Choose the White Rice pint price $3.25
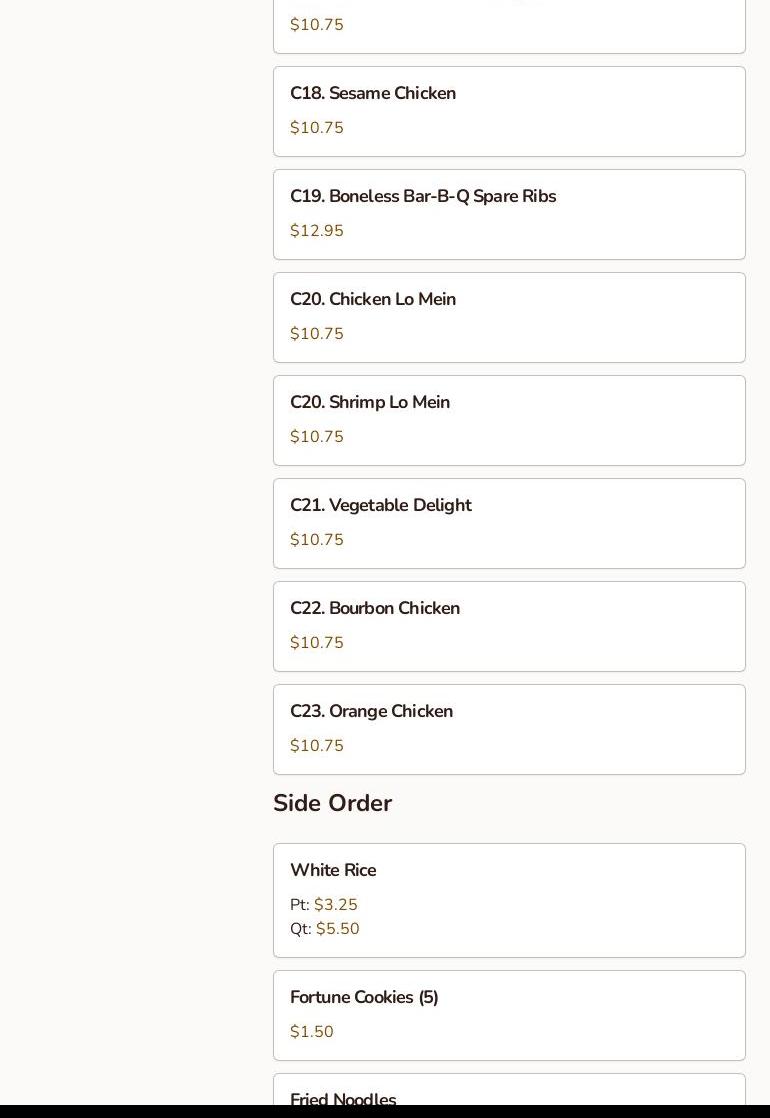The image size is (770, 1118). coord(336,905)
